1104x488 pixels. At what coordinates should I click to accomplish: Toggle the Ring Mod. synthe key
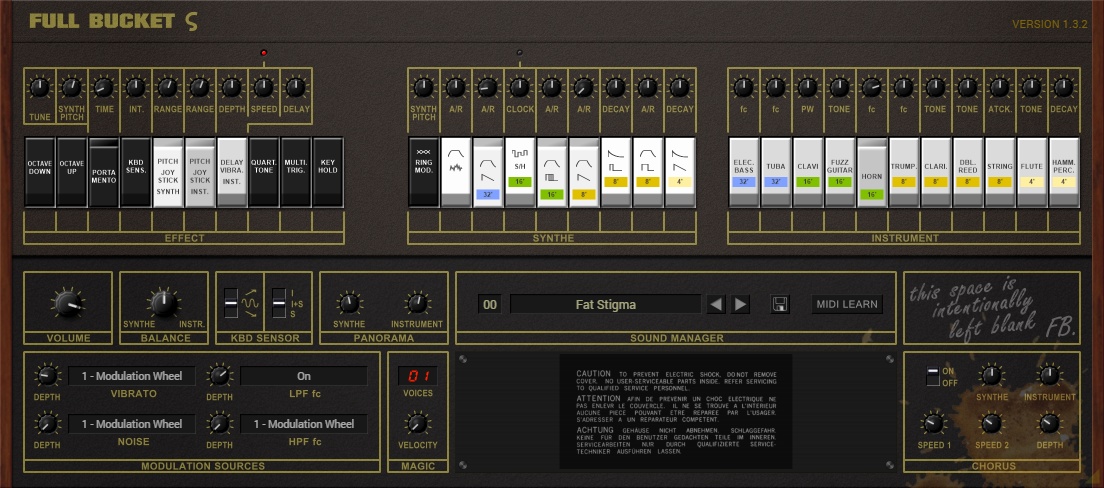(x=423, y=172)
